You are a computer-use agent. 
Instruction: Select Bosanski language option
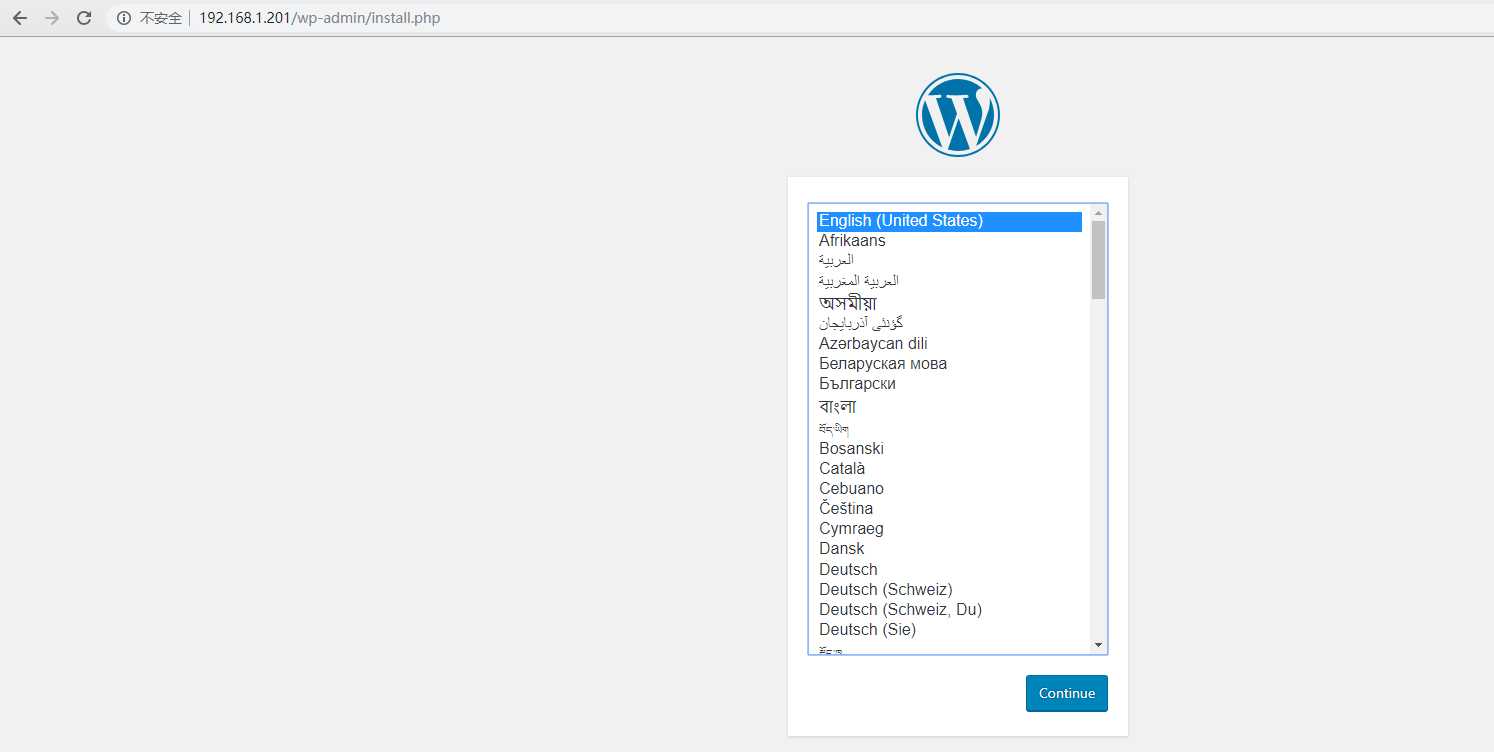[949, 448]
